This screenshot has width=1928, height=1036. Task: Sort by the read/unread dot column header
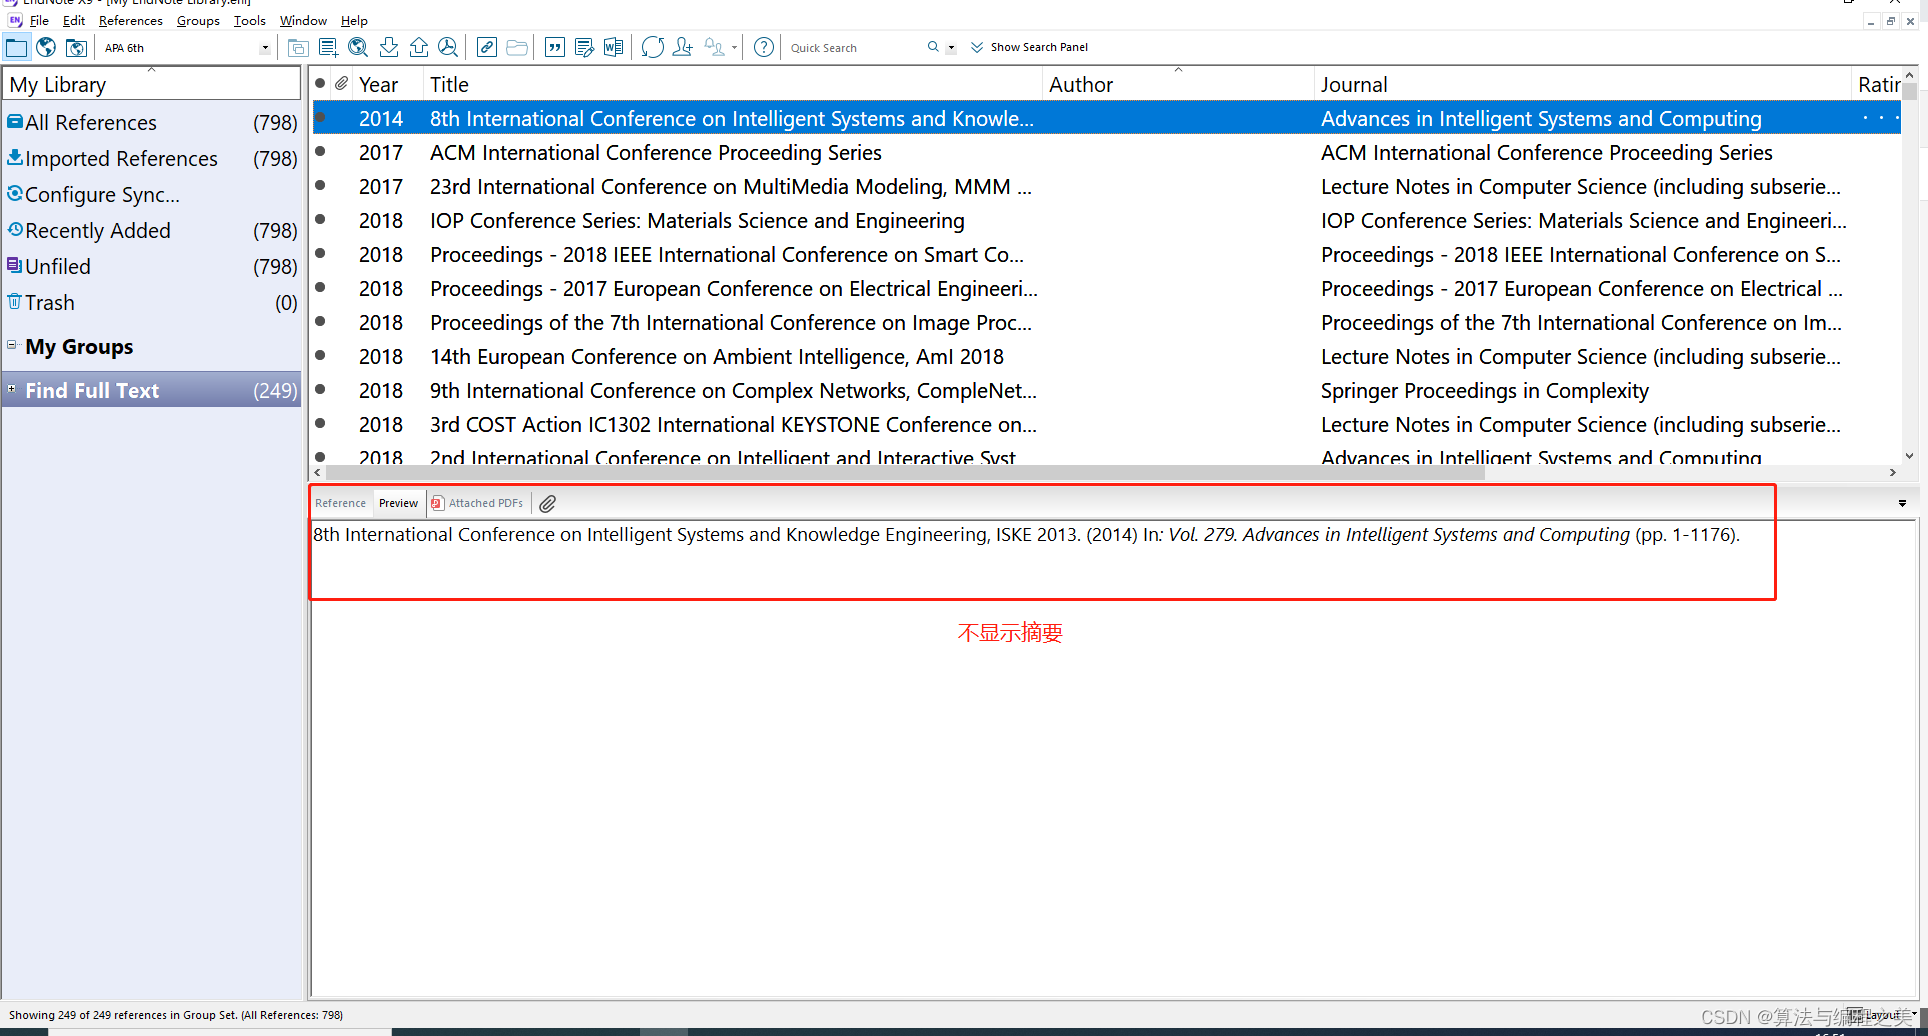[320, 84]
